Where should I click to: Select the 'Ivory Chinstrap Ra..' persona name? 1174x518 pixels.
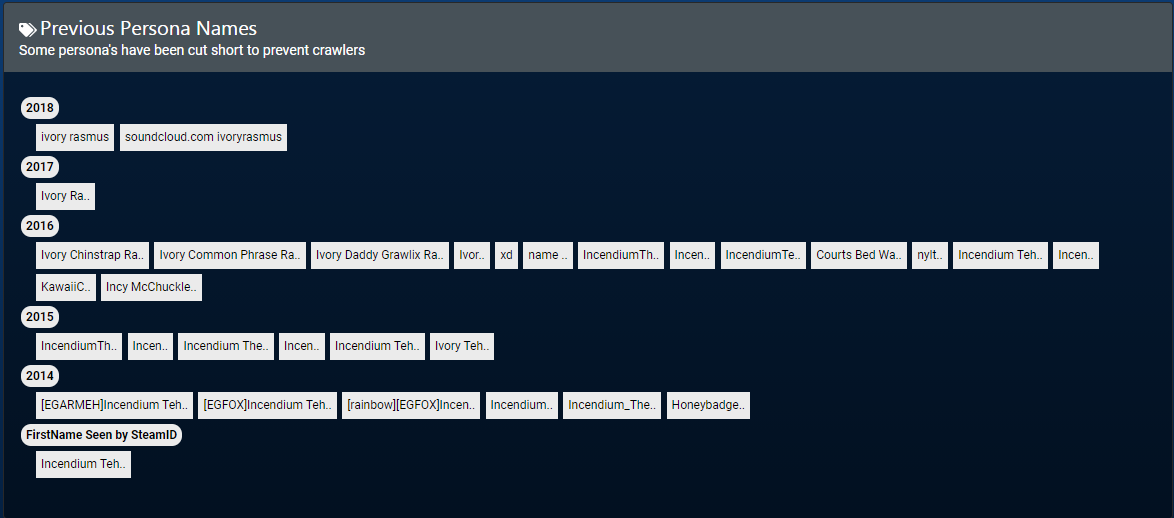click(x=92, y=255)
